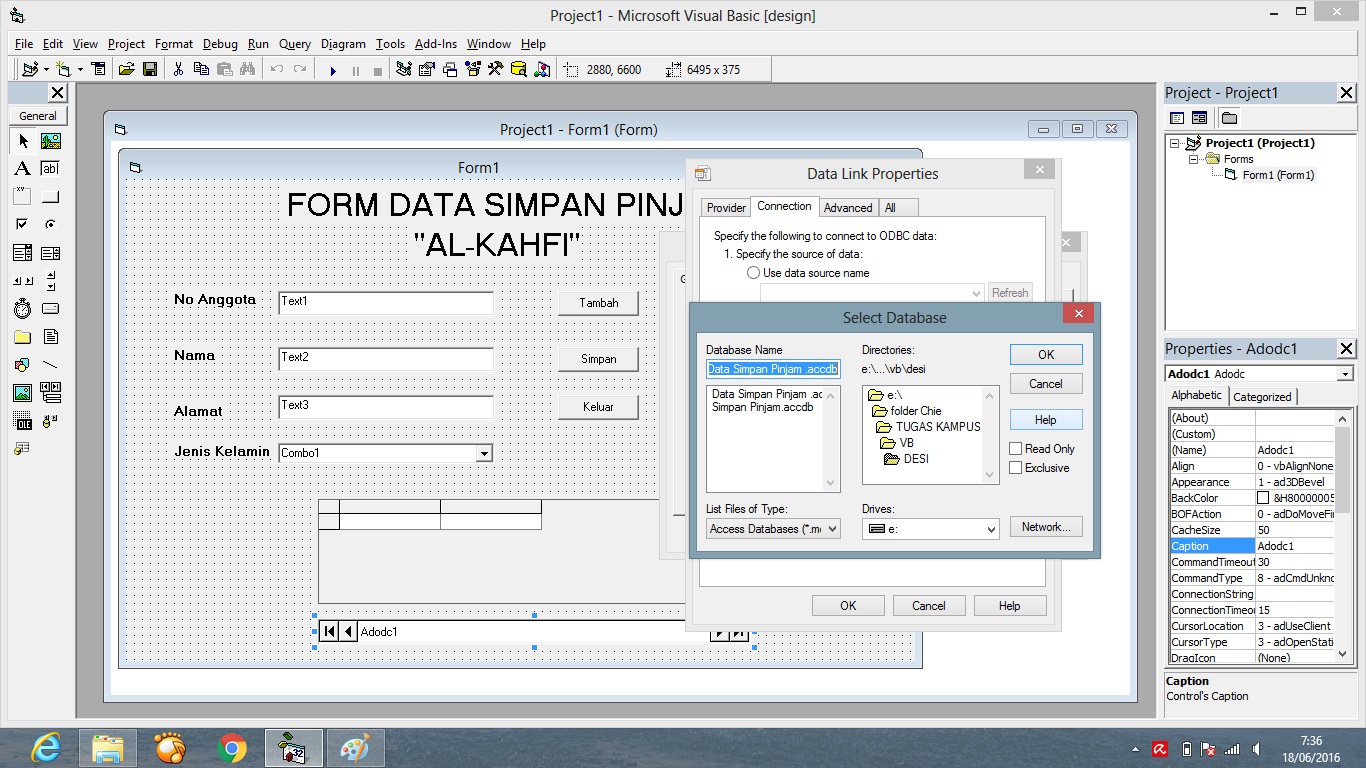Pick the CheckBox control in toolbox

pyautogui.click(x=23, y=225)
